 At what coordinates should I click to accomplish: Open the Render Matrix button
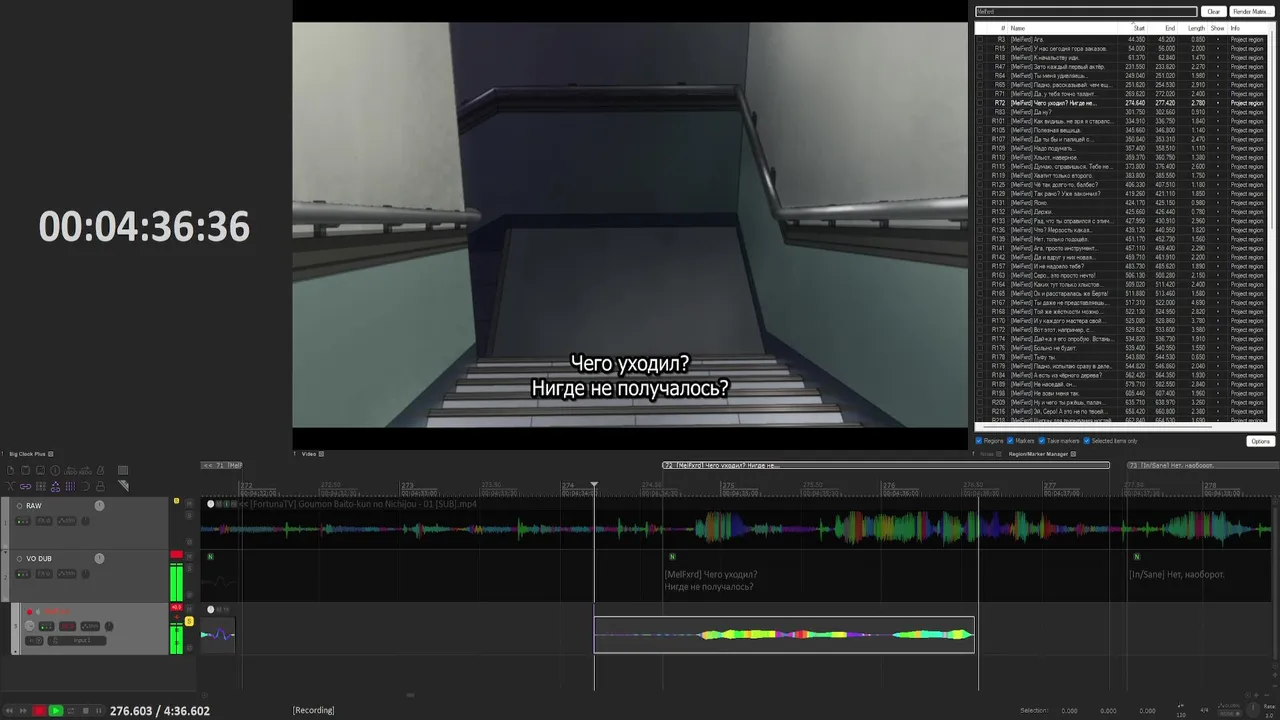pos(1250,12)
